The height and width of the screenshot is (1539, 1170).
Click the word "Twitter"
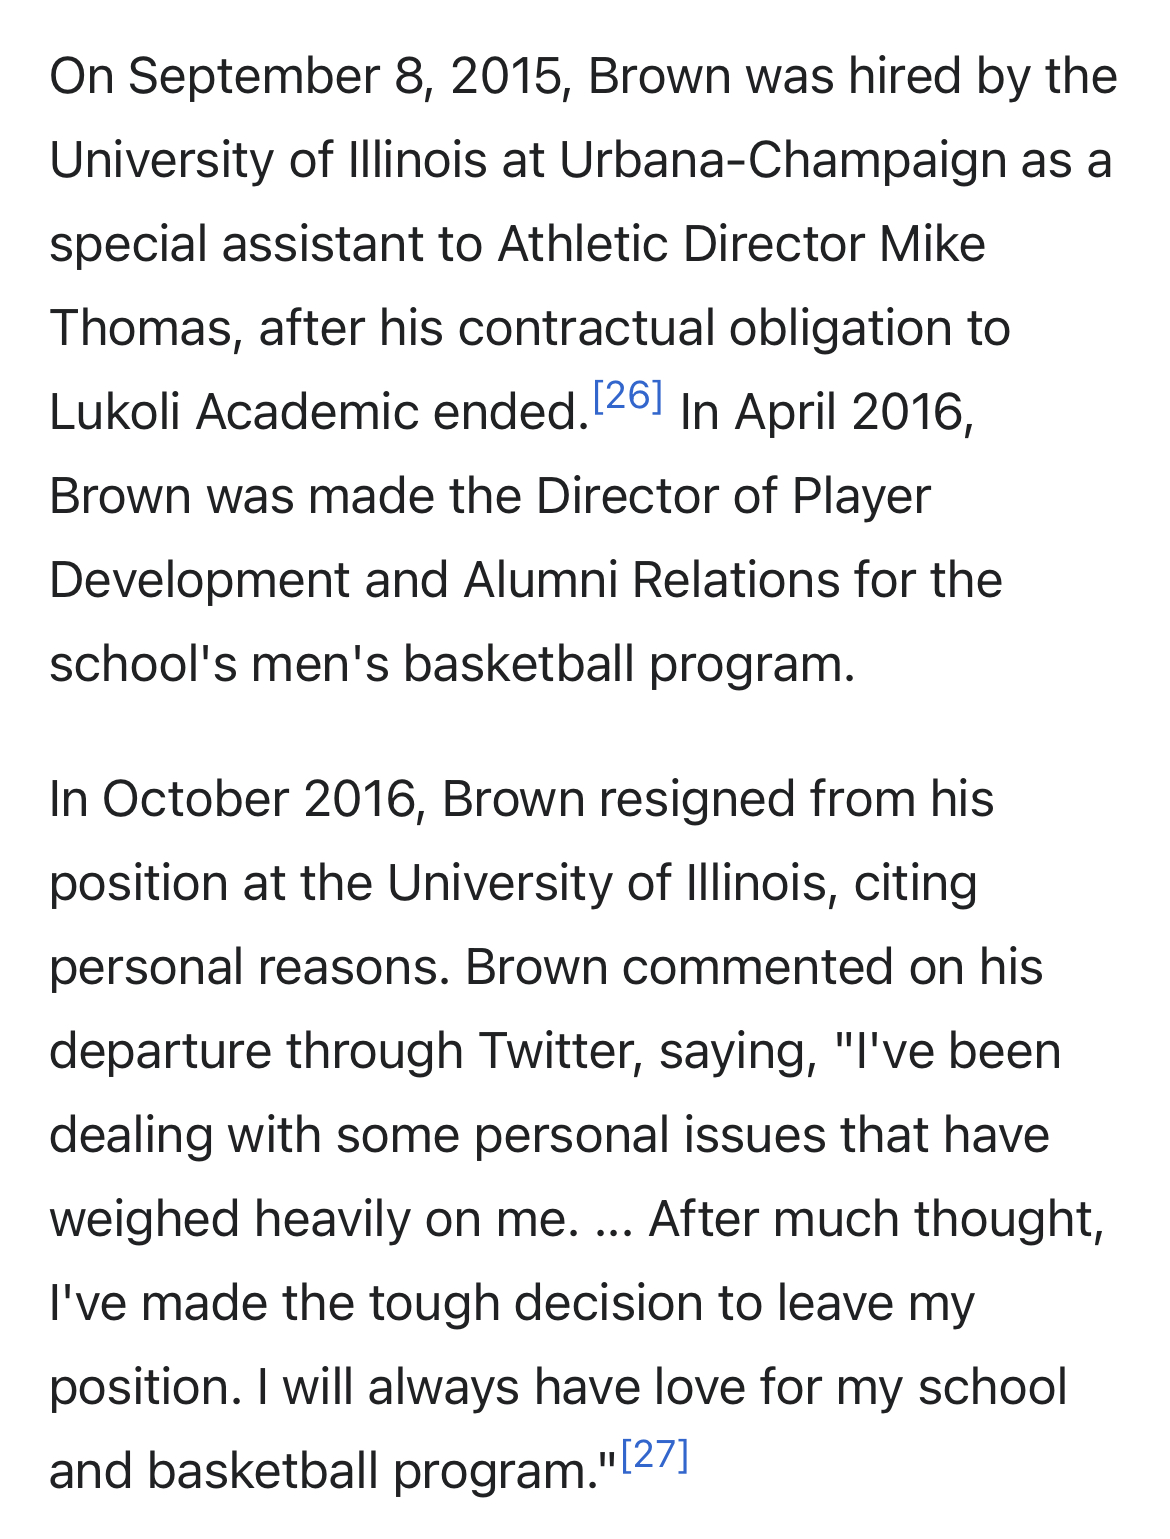559,1052
